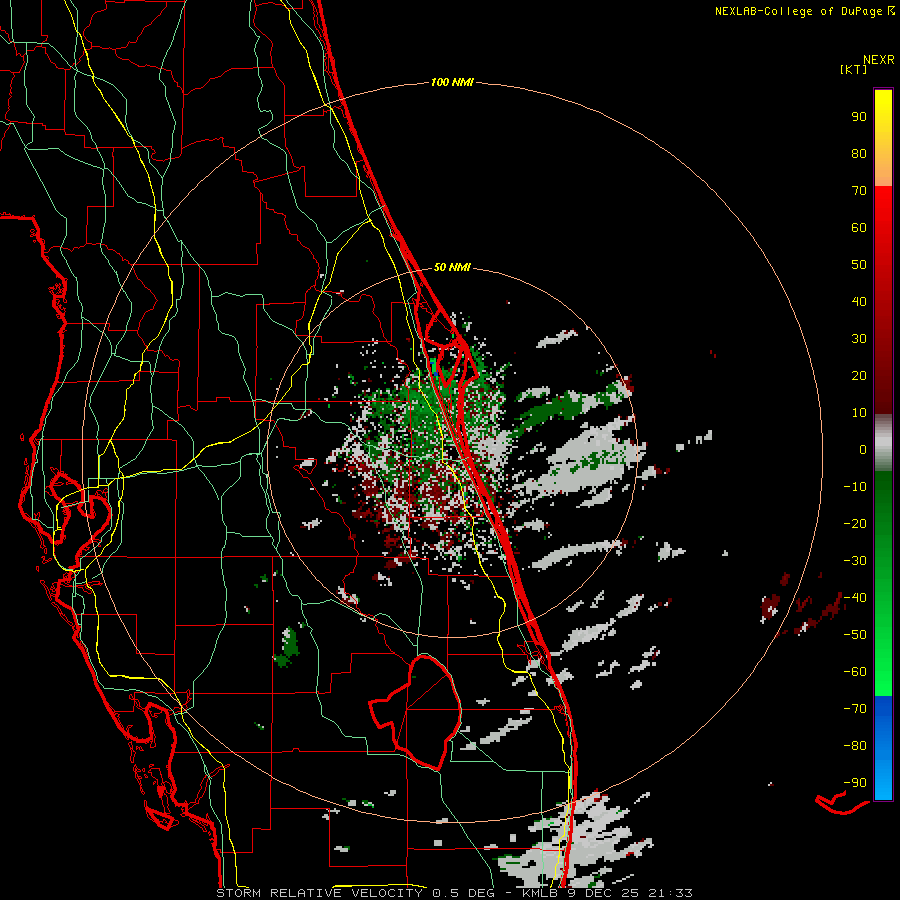Image resolution: width=900 pixels, height=900 pixels.
Task: Click the -10 value on the velocity scale
Action: point(855,487)
